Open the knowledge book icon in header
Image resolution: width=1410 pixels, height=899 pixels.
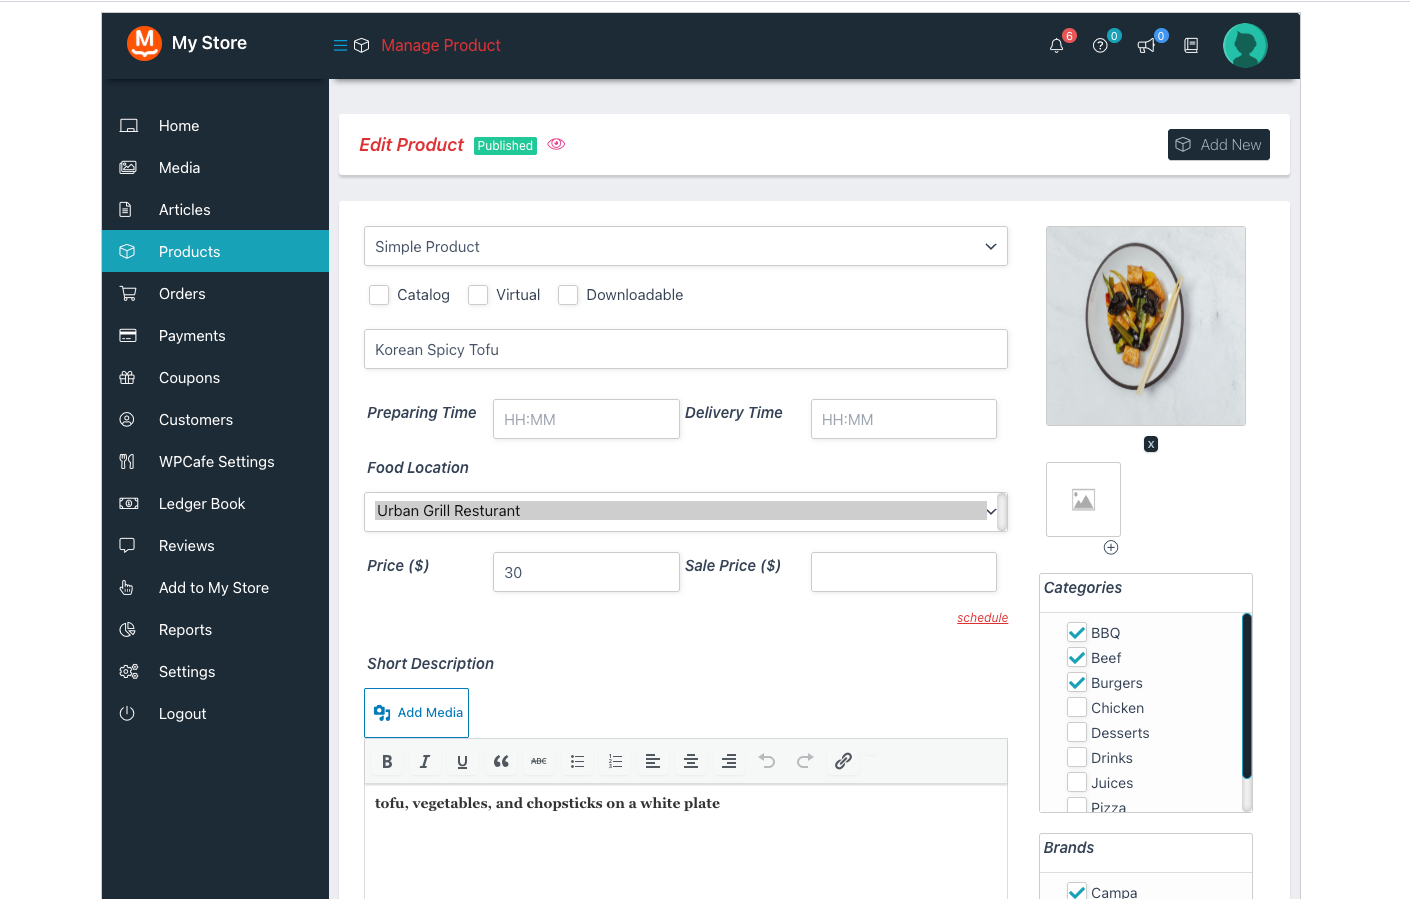pos(1191,46)
